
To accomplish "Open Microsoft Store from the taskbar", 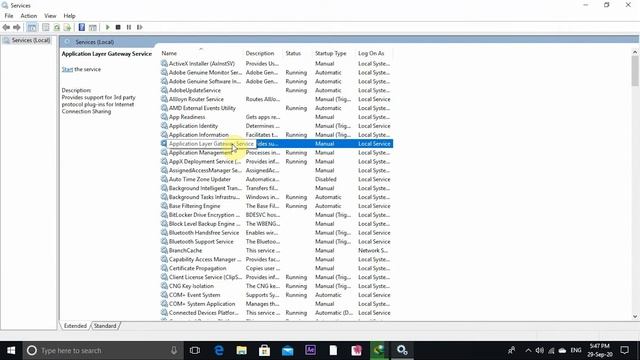I will pyautogui.click(x=264, y=351).
